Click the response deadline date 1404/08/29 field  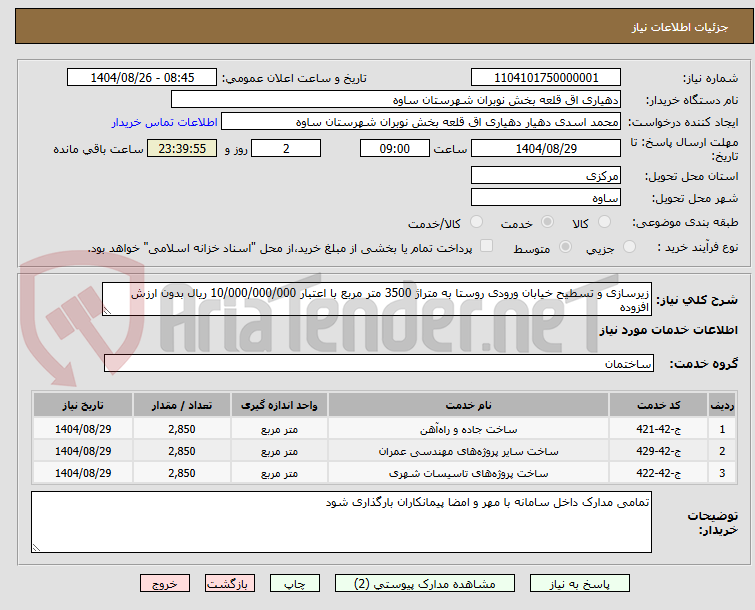click(546, 148)
